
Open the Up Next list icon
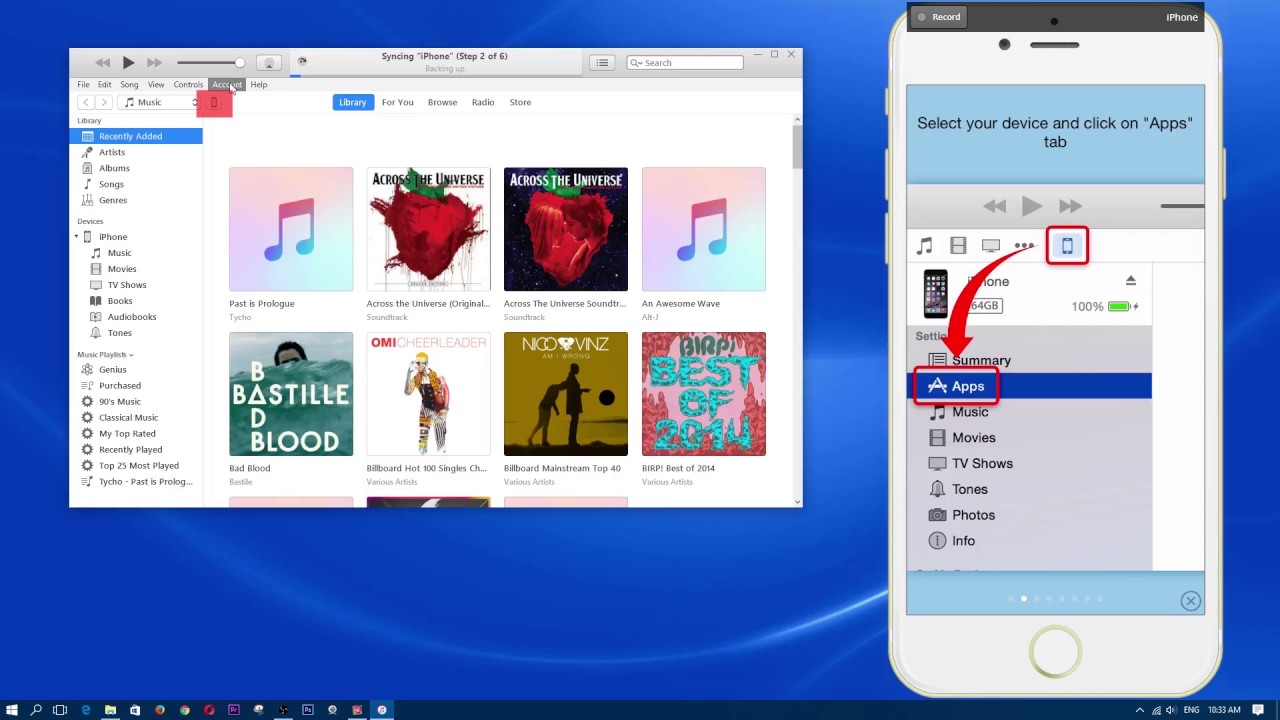click(x=602, y=63)
